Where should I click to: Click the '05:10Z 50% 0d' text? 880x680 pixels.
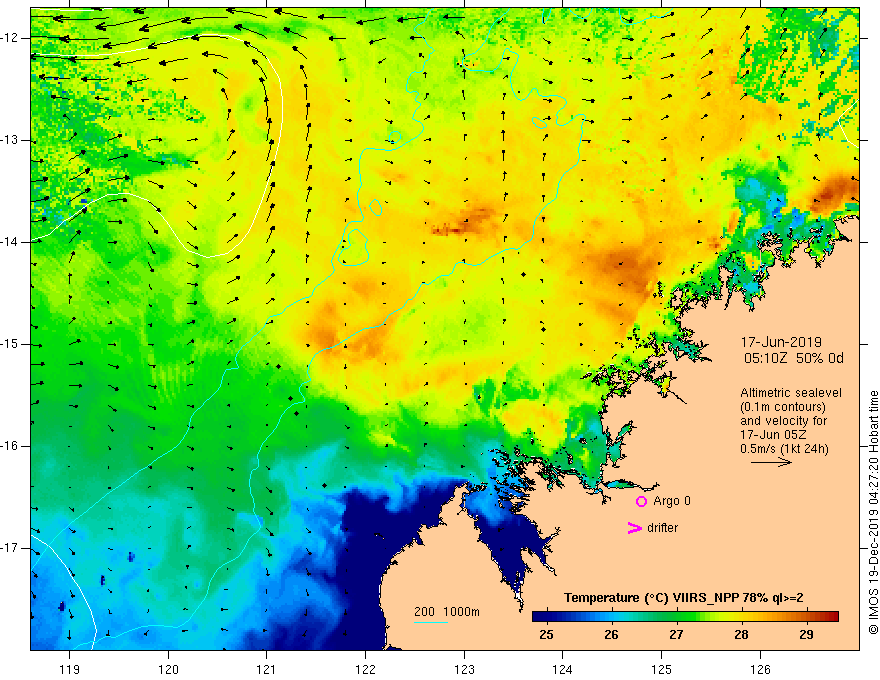tap(794, 359)
